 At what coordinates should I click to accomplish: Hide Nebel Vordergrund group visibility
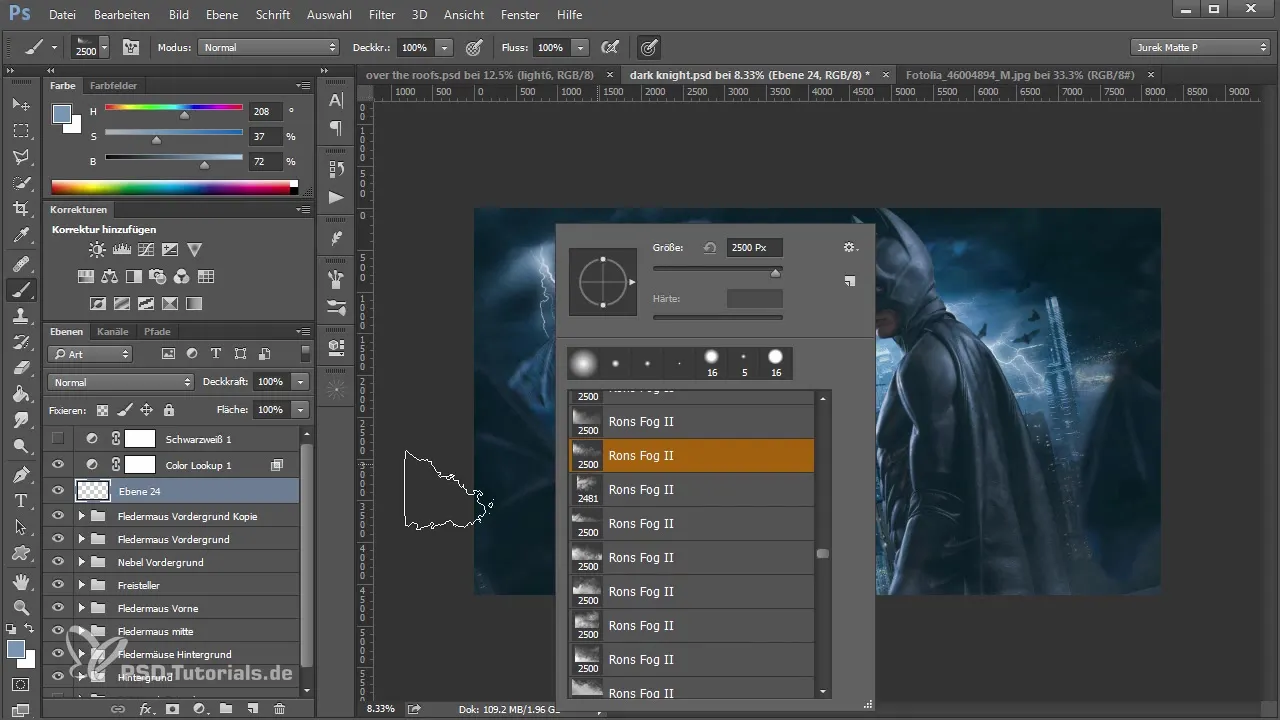(58, 562)
